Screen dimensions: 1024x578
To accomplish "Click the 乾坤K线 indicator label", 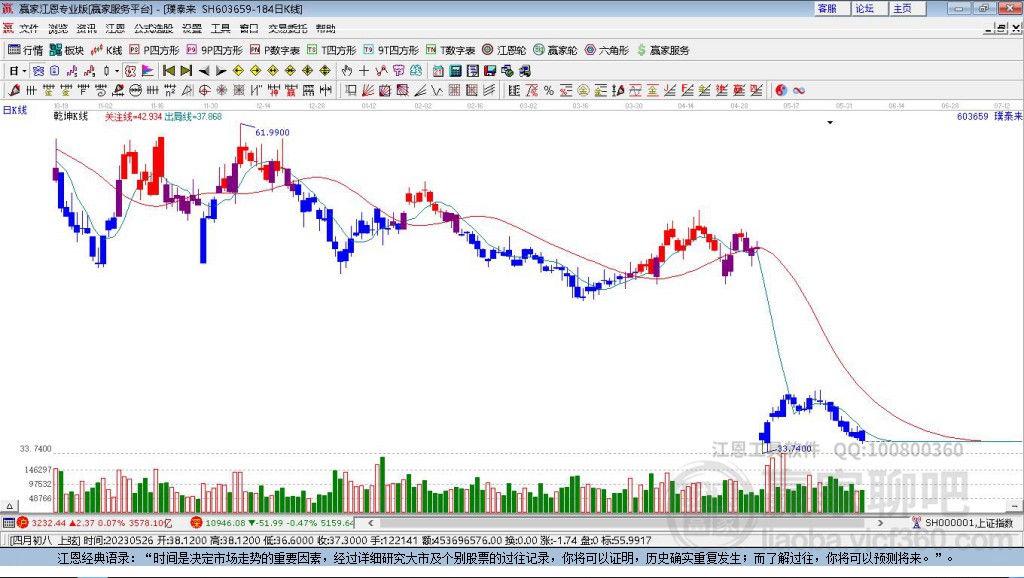I will point(71,116).
